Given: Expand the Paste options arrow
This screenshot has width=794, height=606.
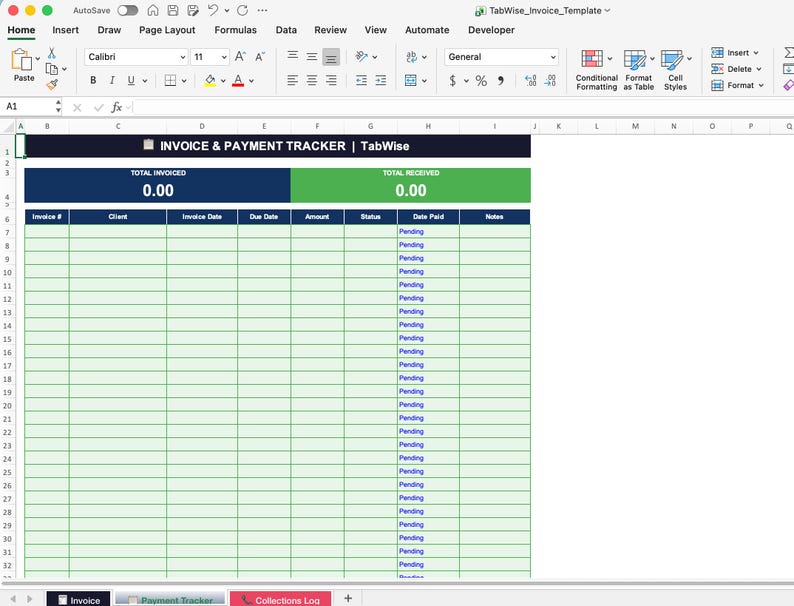Looking at the screenshot, I should click(37, 58).
